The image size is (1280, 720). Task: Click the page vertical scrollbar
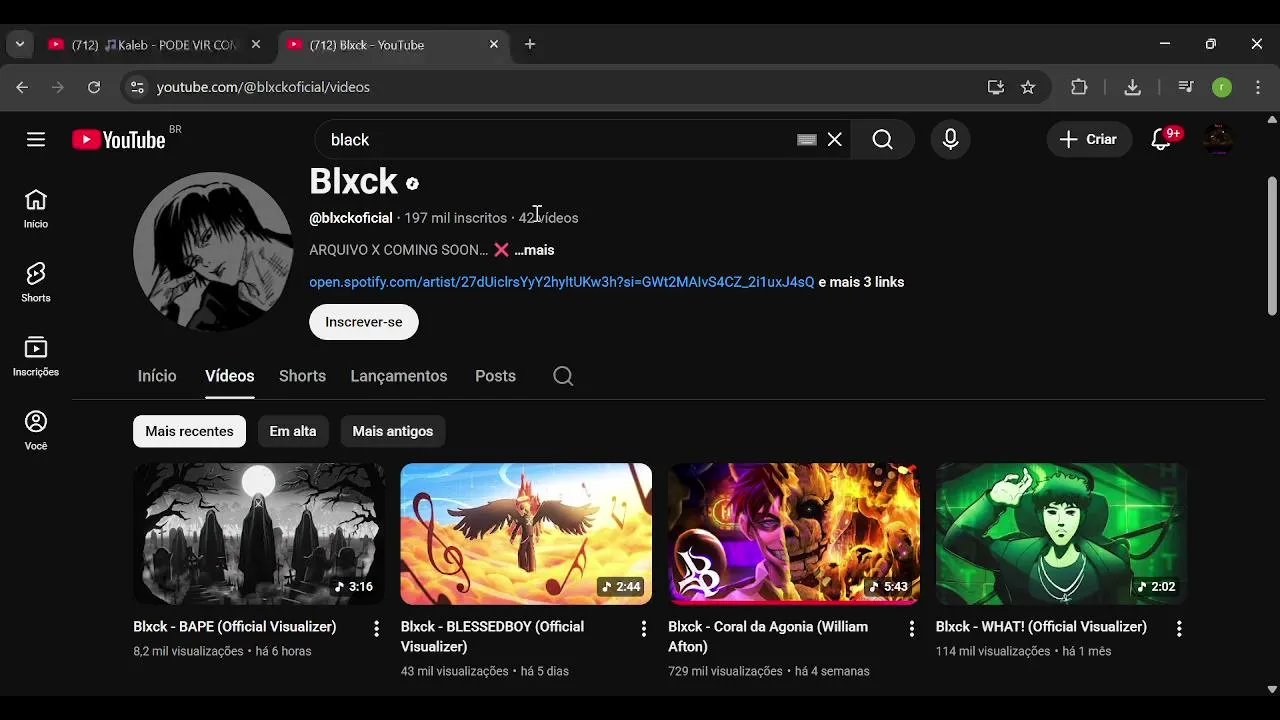[x=1272, y=247]
